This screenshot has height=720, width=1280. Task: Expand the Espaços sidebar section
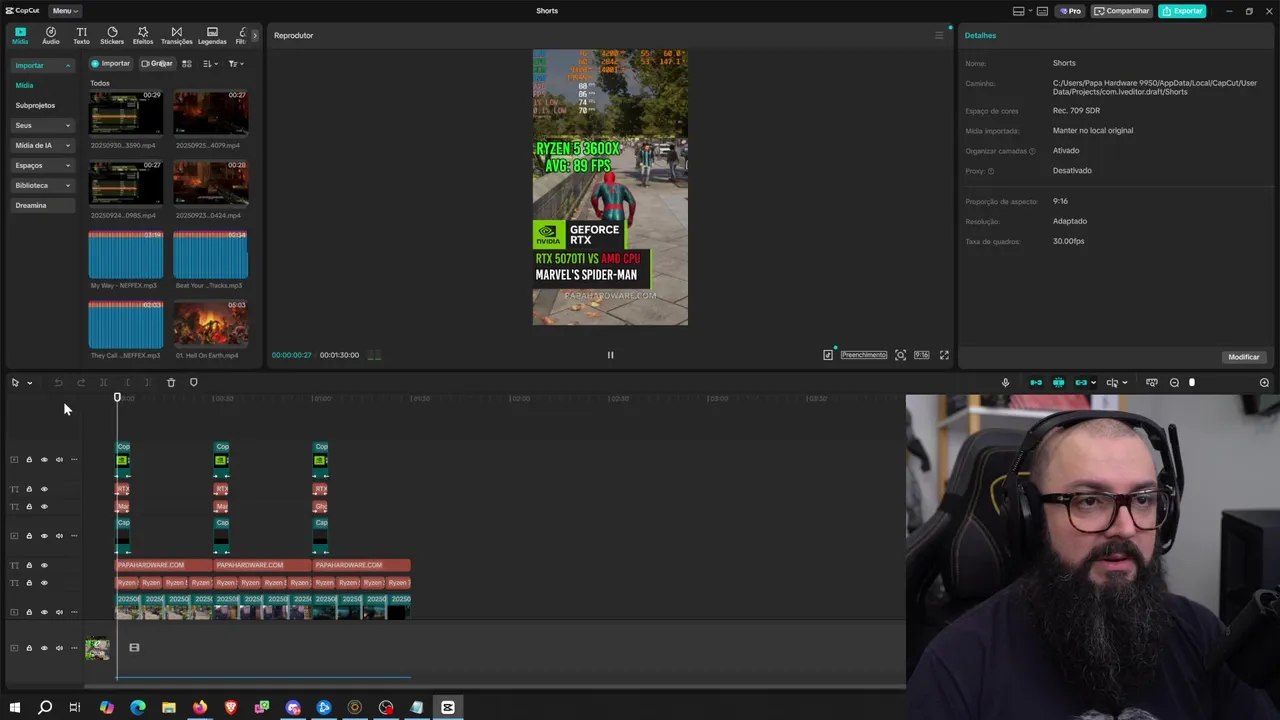pos(42,165)
